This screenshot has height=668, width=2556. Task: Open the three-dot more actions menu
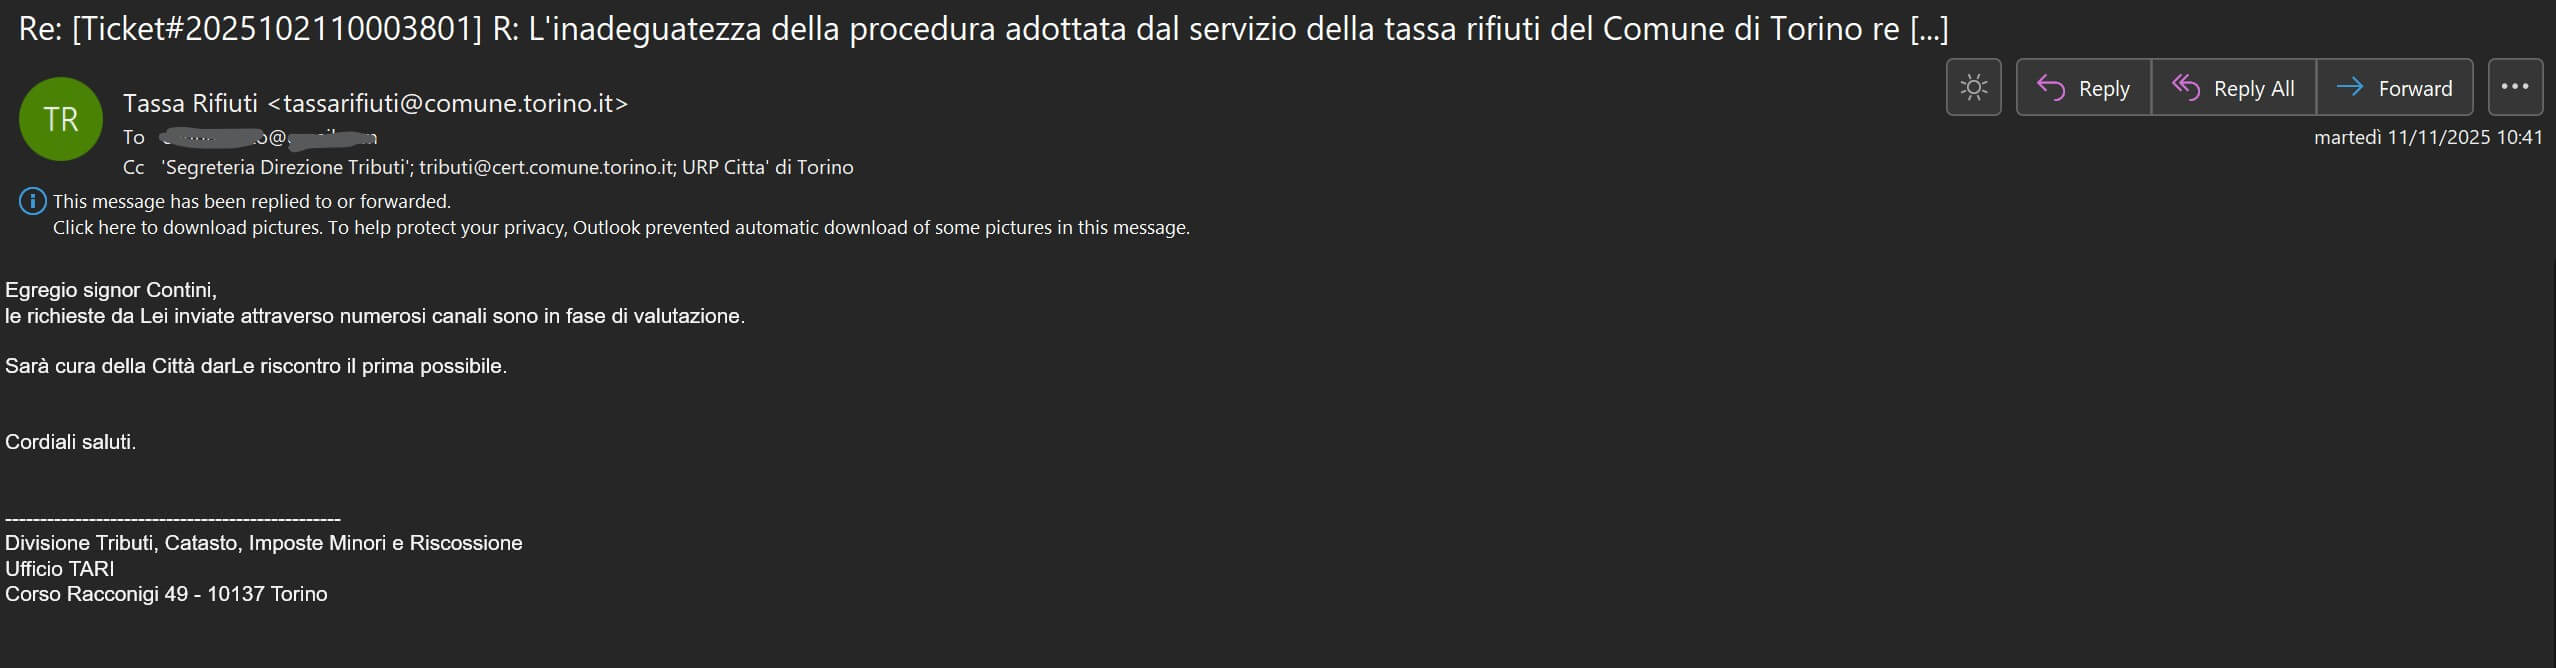pos(2514,88)
